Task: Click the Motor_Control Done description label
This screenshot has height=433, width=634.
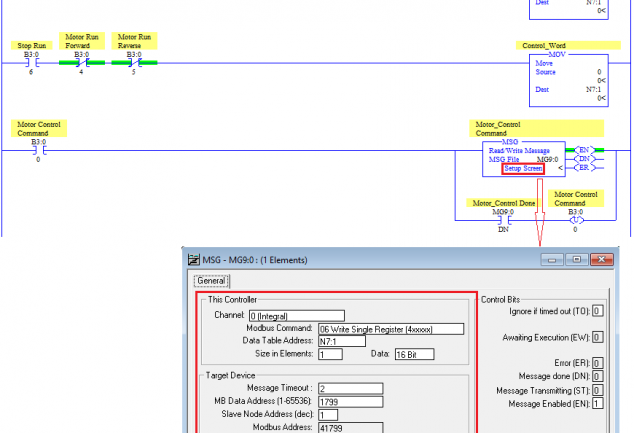Action: point(504,203)
